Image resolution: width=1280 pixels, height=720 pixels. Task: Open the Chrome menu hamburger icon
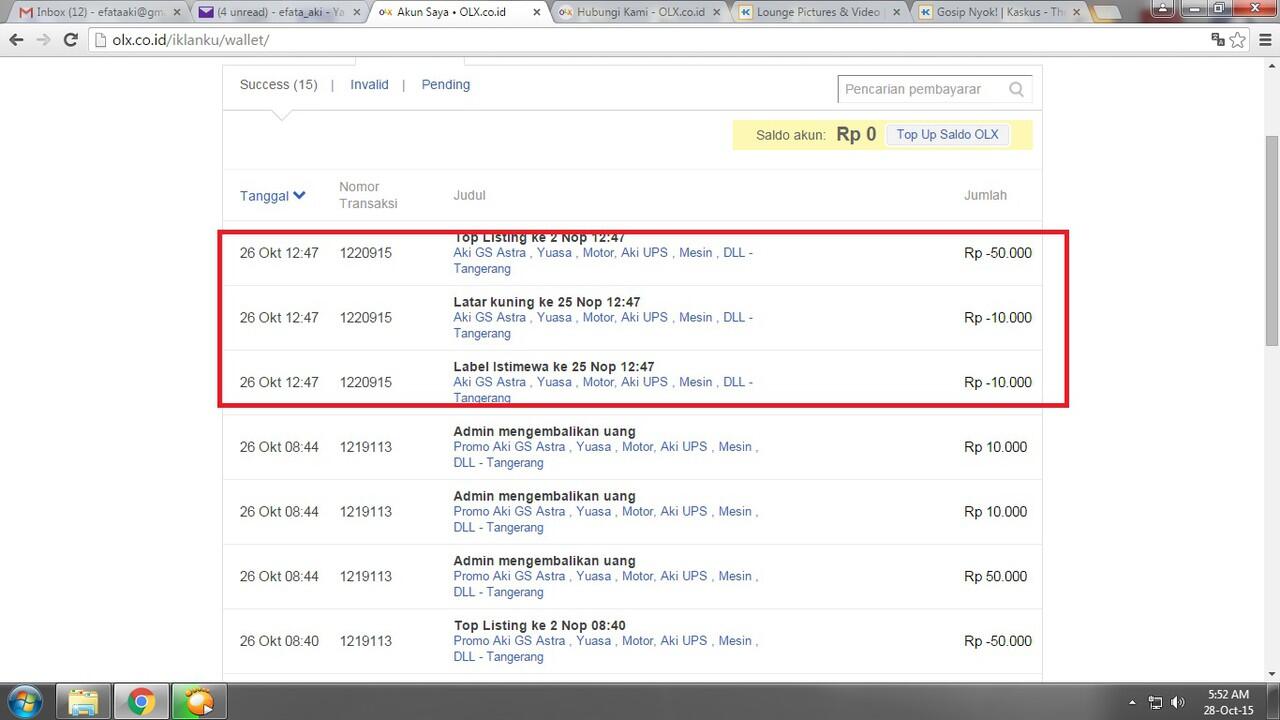coord(1264,40)
